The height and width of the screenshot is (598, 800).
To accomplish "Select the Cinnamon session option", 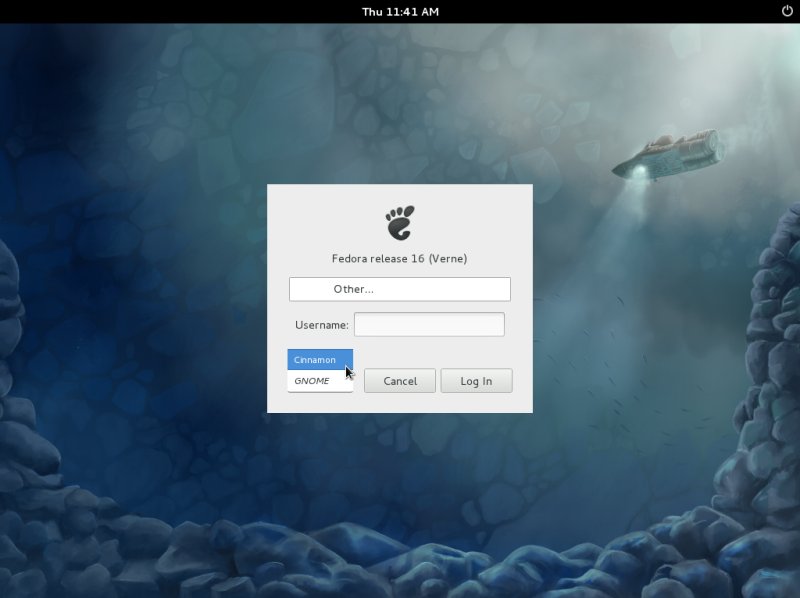I will 320,360.
